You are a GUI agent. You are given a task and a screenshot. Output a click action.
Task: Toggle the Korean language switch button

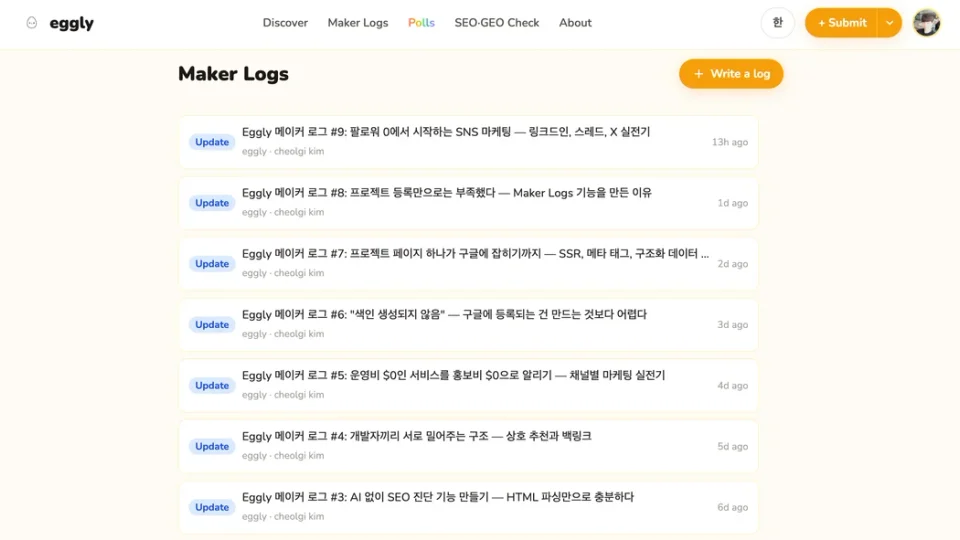[x=778, y=23]
